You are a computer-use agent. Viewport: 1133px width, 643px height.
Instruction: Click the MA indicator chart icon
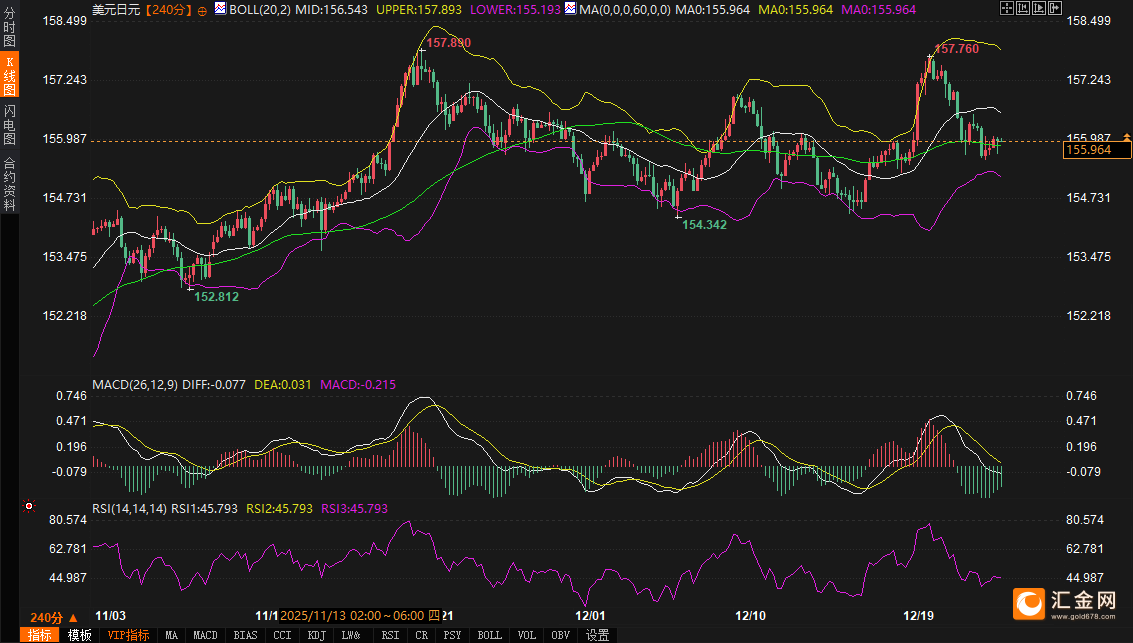point(570,9)
